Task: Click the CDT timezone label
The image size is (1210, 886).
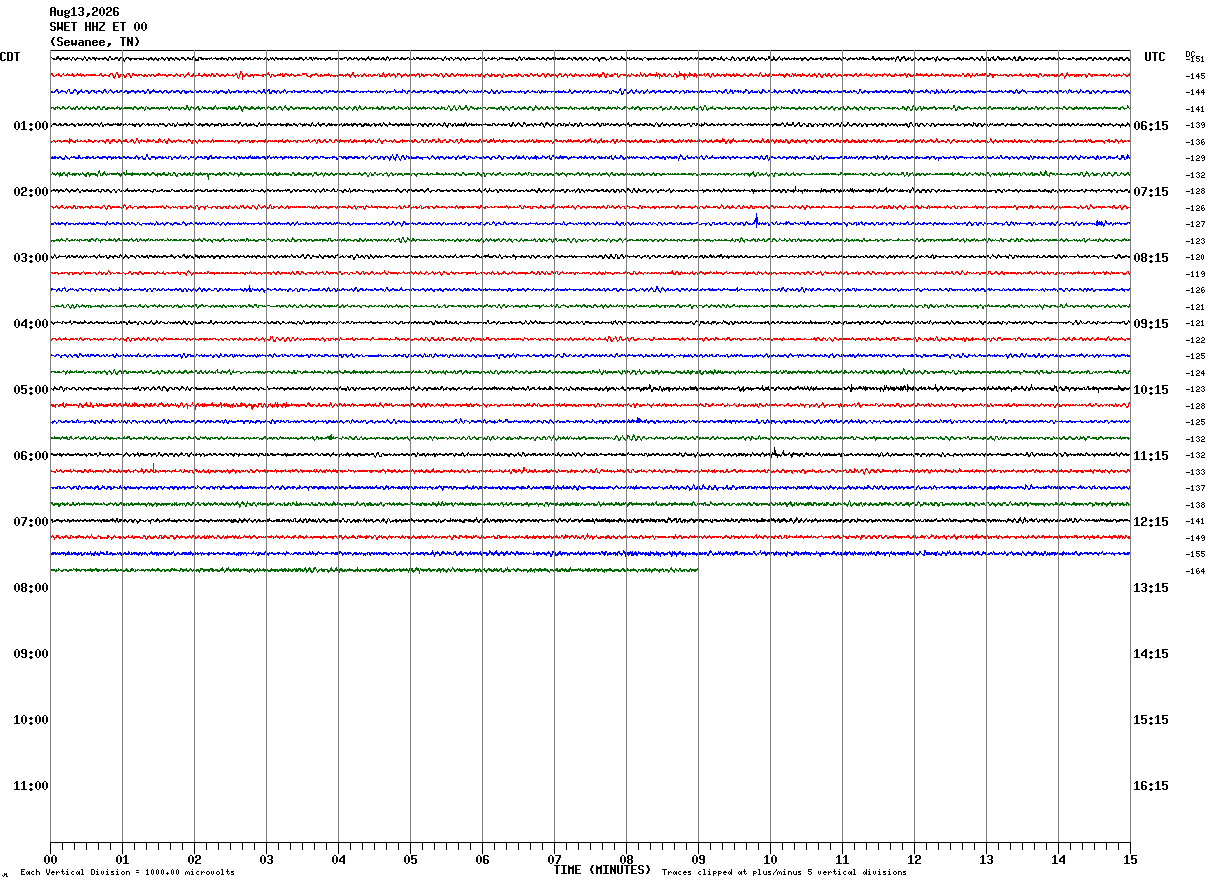Action: [x=10, y=57]
